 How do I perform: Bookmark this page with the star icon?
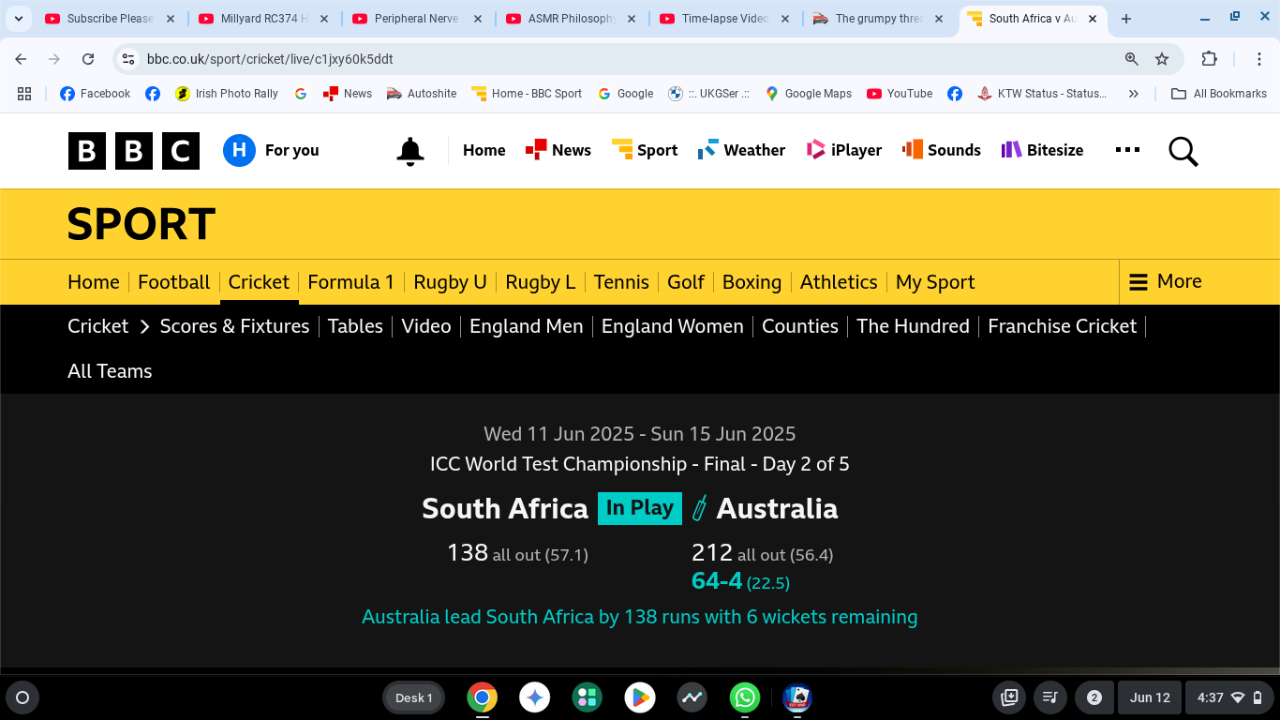pyautogui.click(x=1162, y=59)
